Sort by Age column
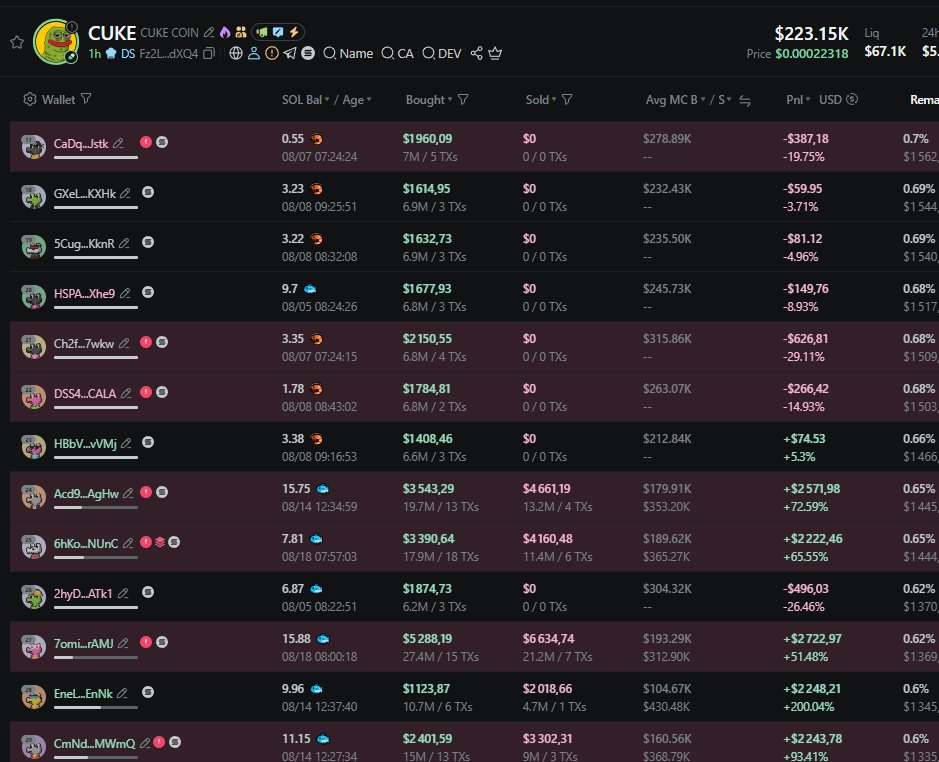The width and height of the screenshot is (939, 762). [356, 99]
